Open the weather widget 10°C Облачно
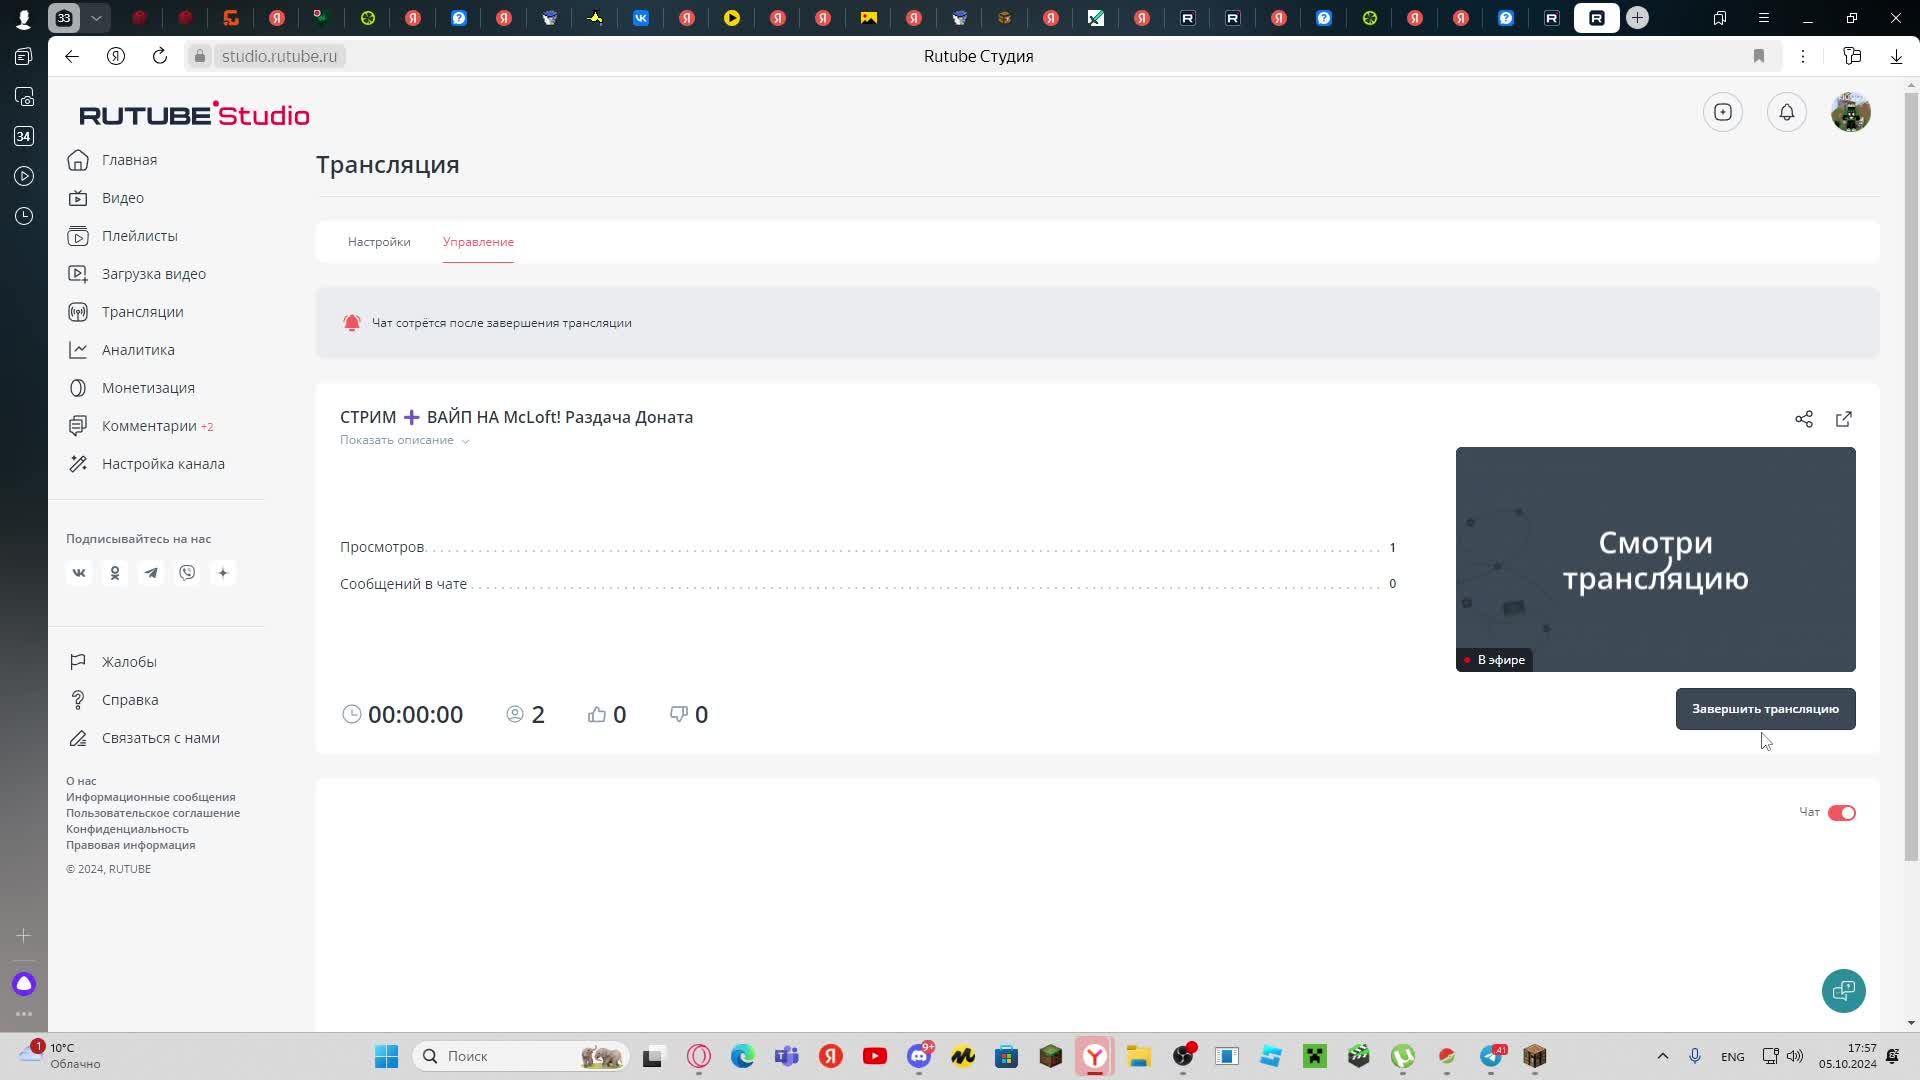 [60, 1056]
